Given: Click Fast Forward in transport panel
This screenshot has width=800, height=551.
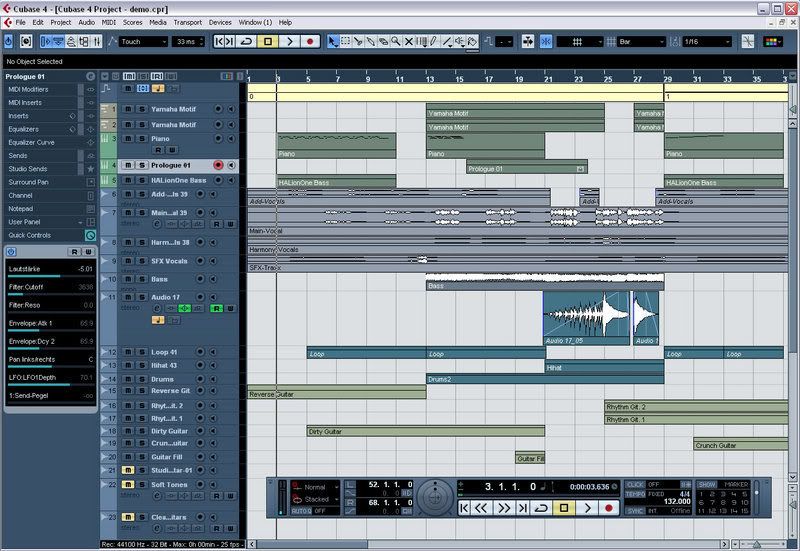Looking at the screenshot, I should tap(504, 508).
